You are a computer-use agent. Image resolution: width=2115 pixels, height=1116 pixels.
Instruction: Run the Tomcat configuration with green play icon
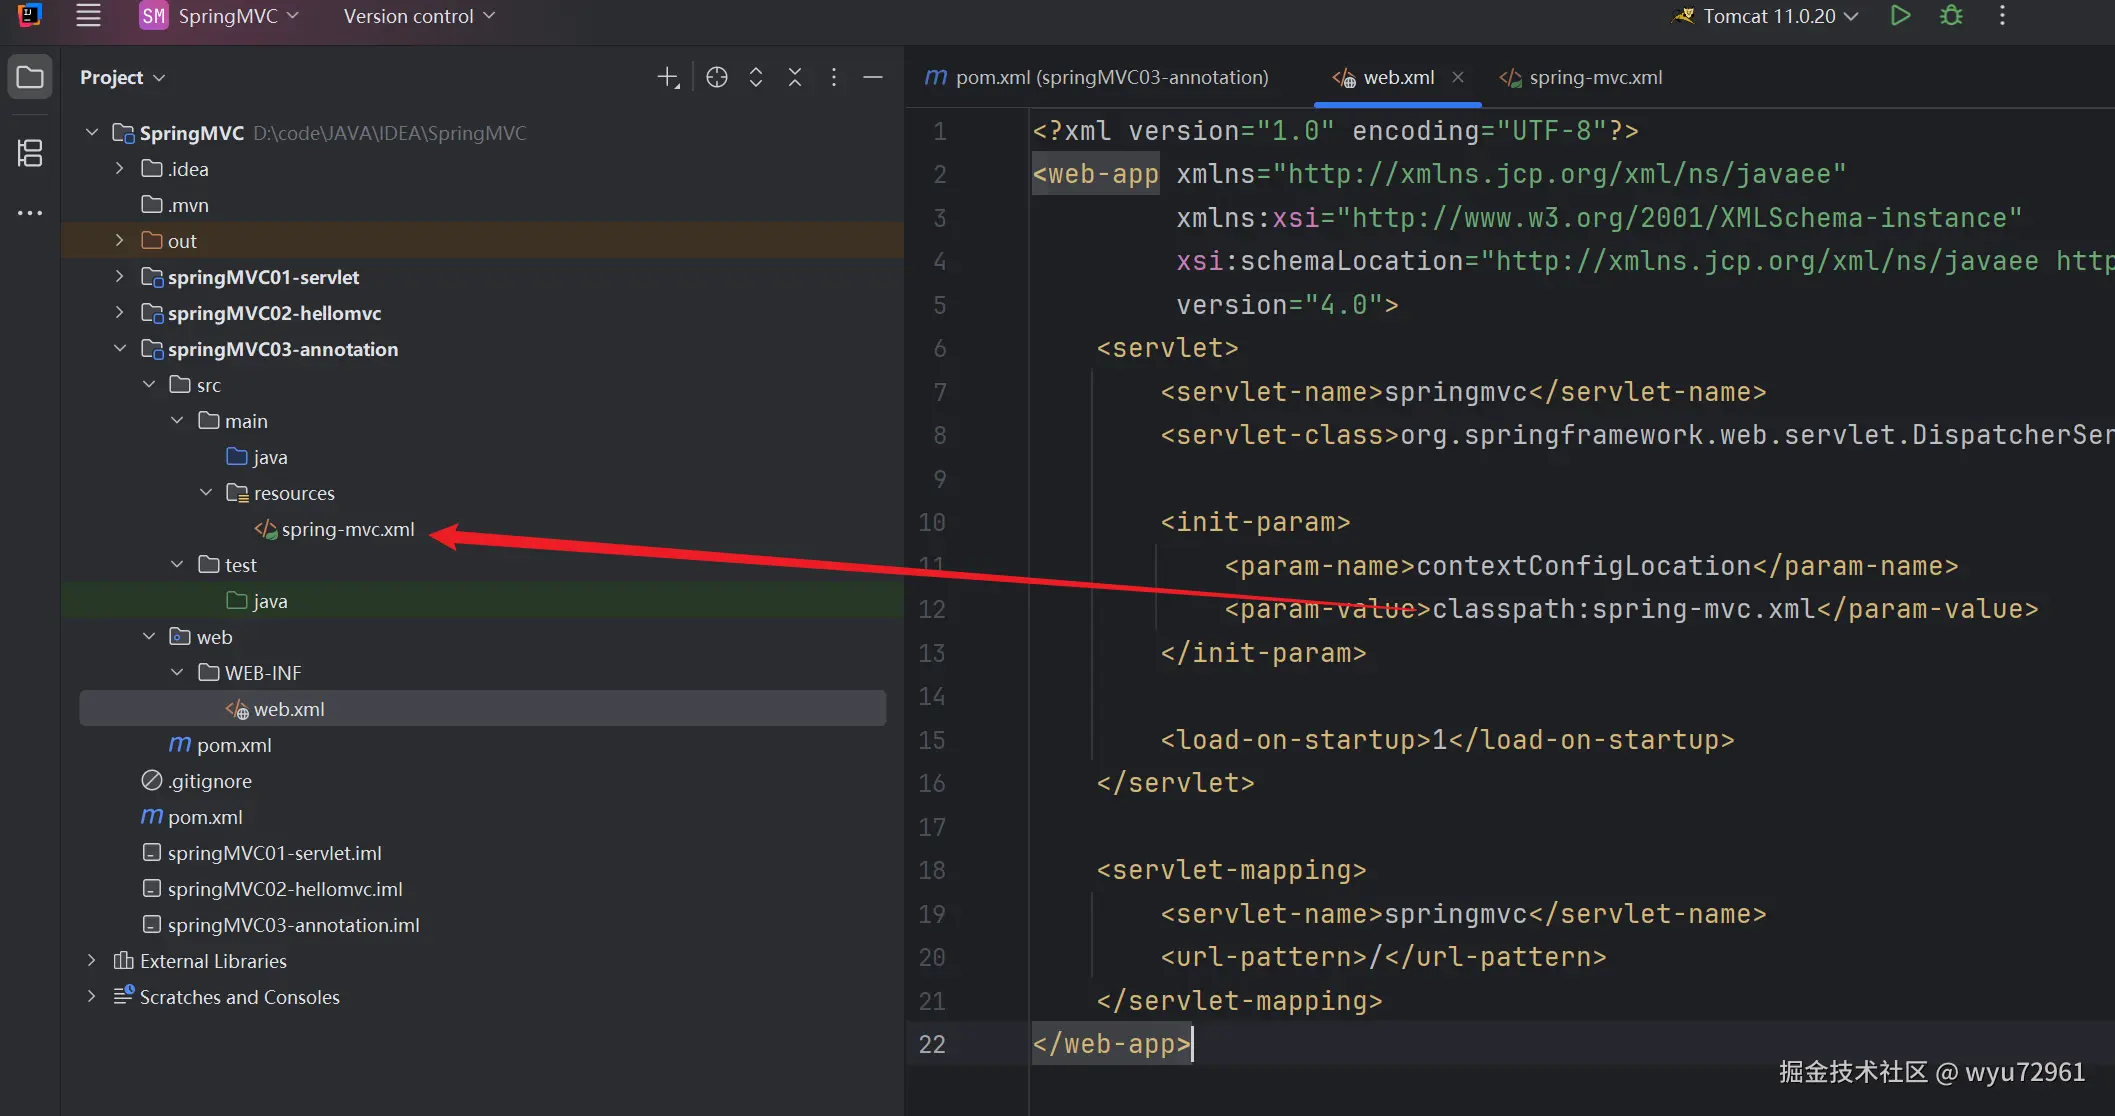1900,16
